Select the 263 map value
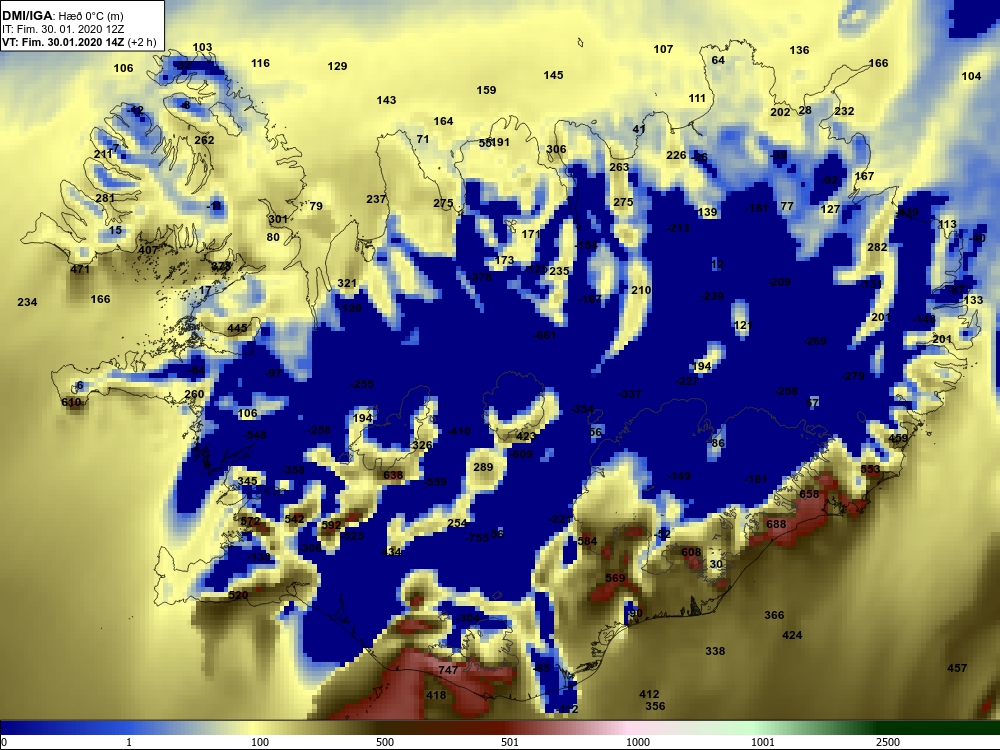This screenshot has width=1000, height=750. [x=619, y=167]
